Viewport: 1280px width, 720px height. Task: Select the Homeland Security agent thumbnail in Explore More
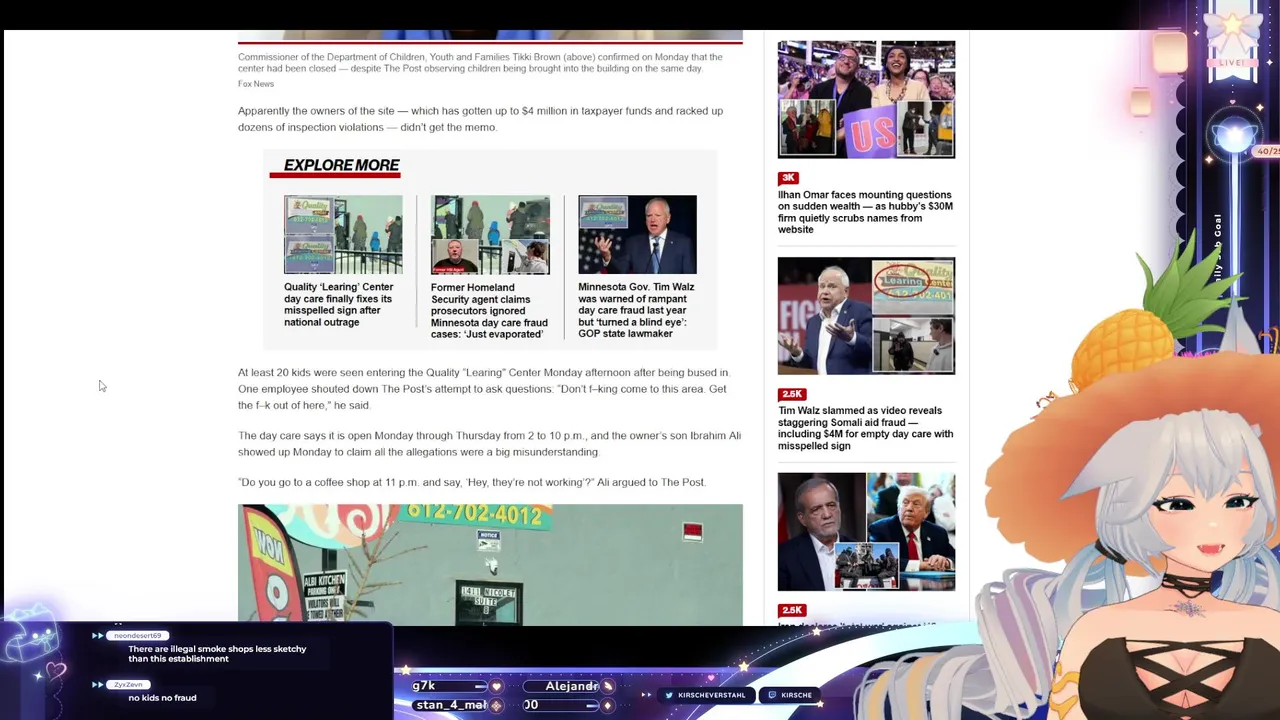tap(490, 234)
